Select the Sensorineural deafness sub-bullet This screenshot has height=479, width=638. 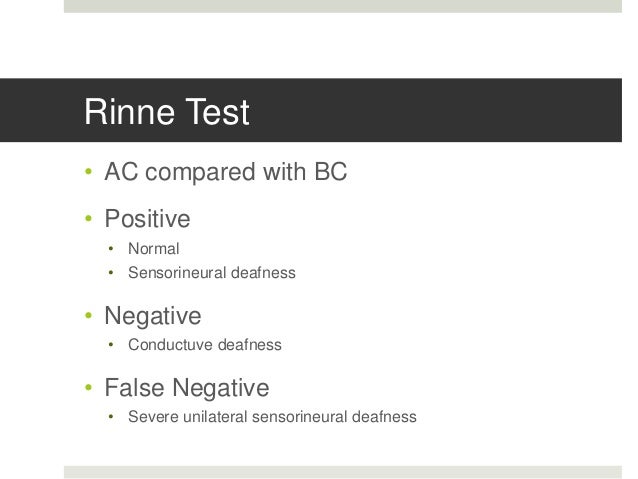[x=212, y=273]
